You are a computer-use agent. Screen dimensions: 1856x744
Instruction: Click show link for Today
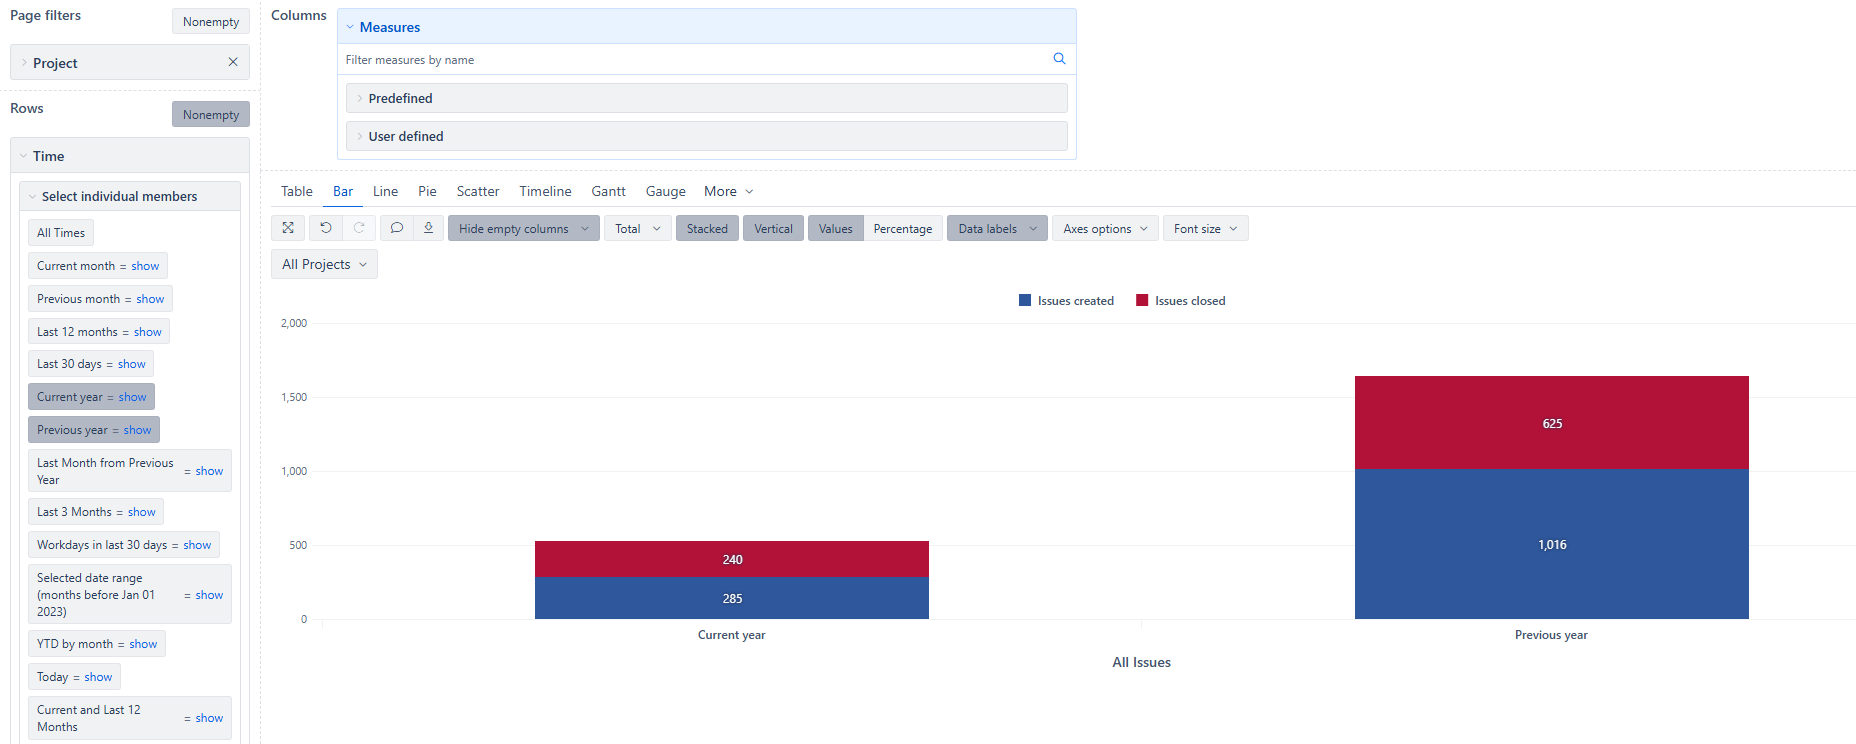98,677
